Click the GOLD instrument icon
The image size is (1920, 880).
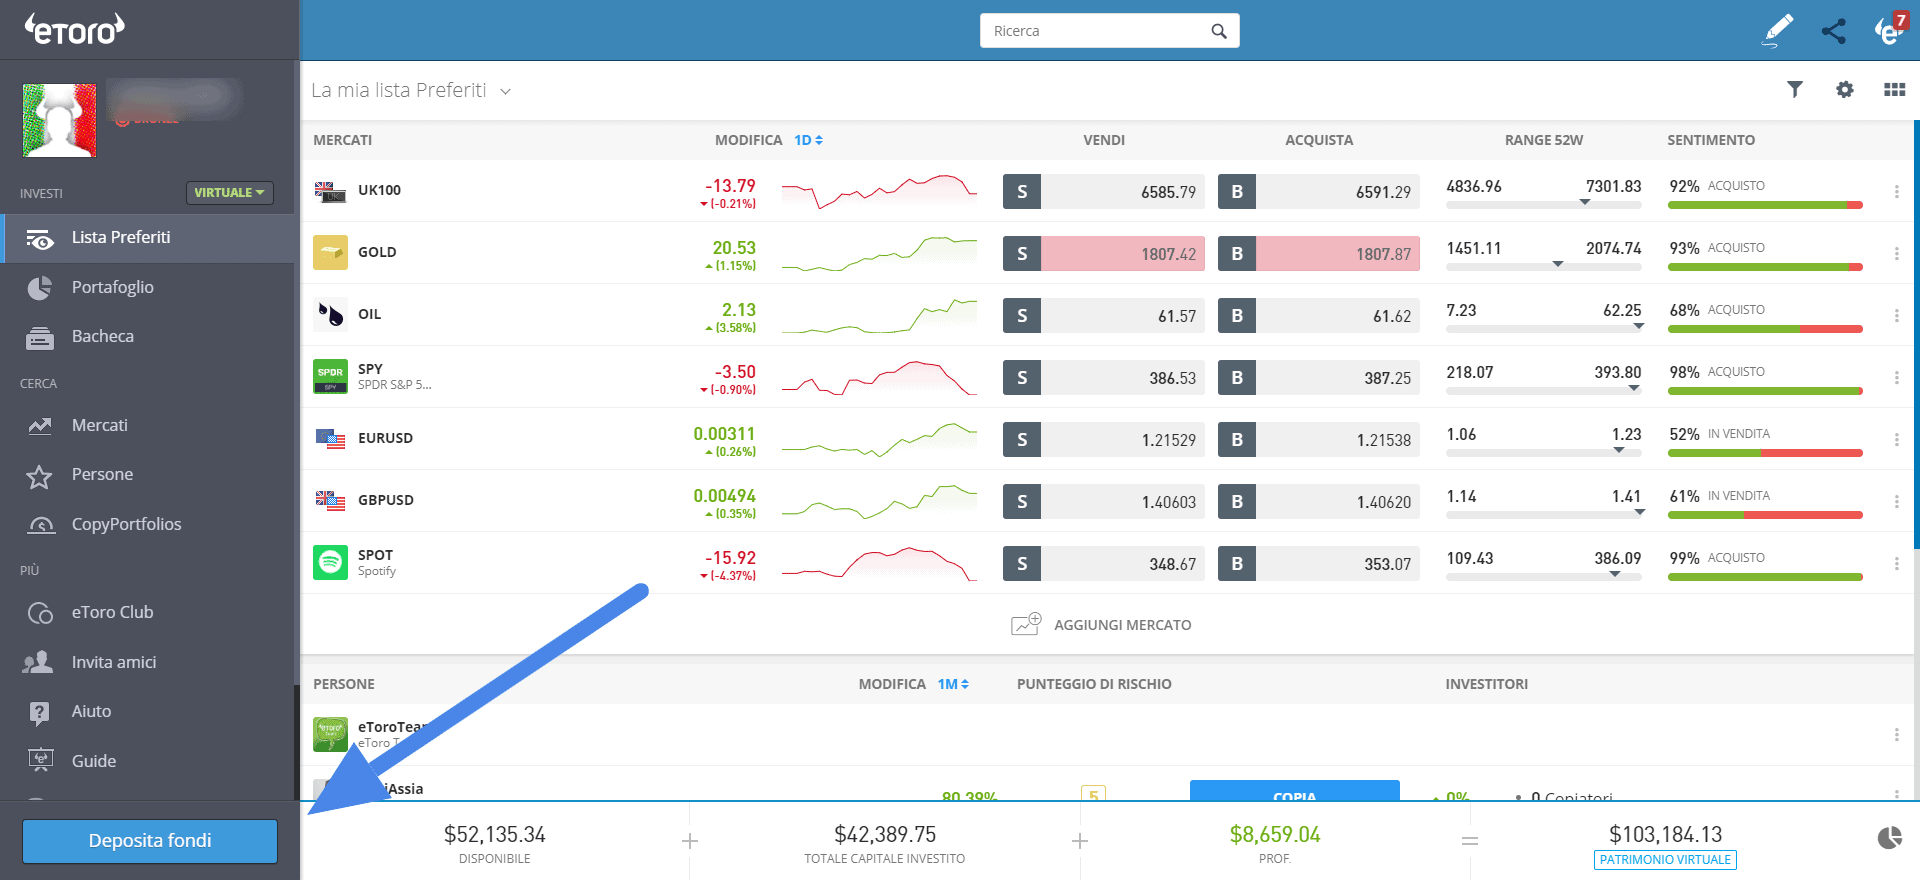[330, 252]
